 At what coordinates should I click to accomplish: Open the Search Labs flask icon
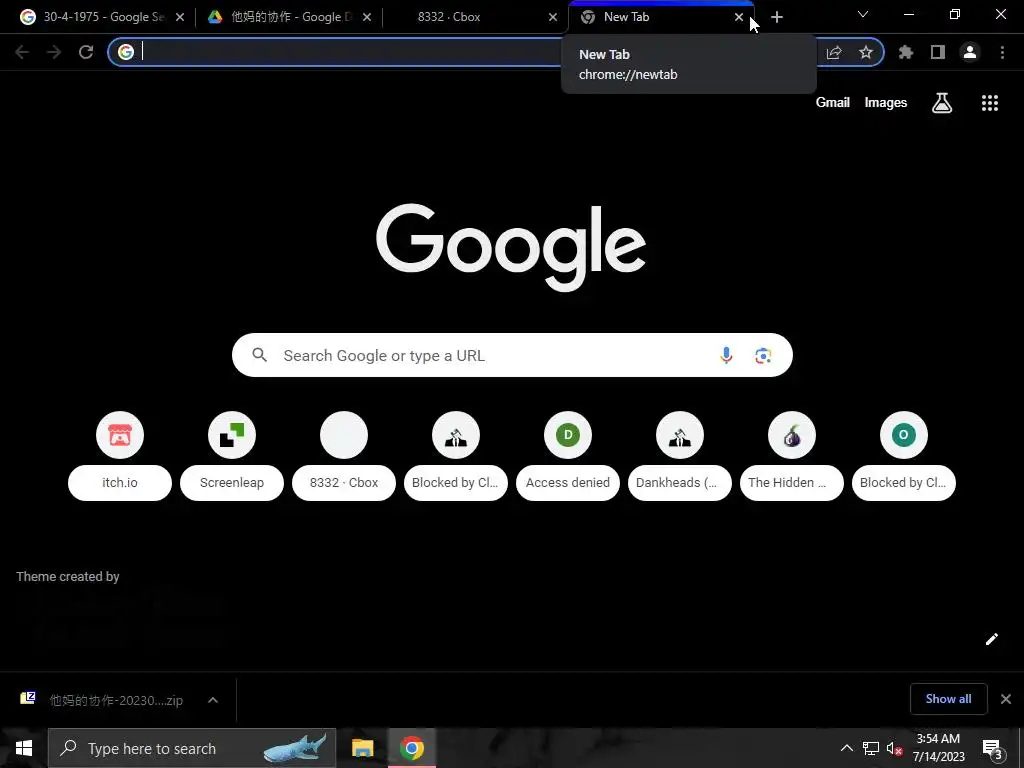(x=942, y=103)
